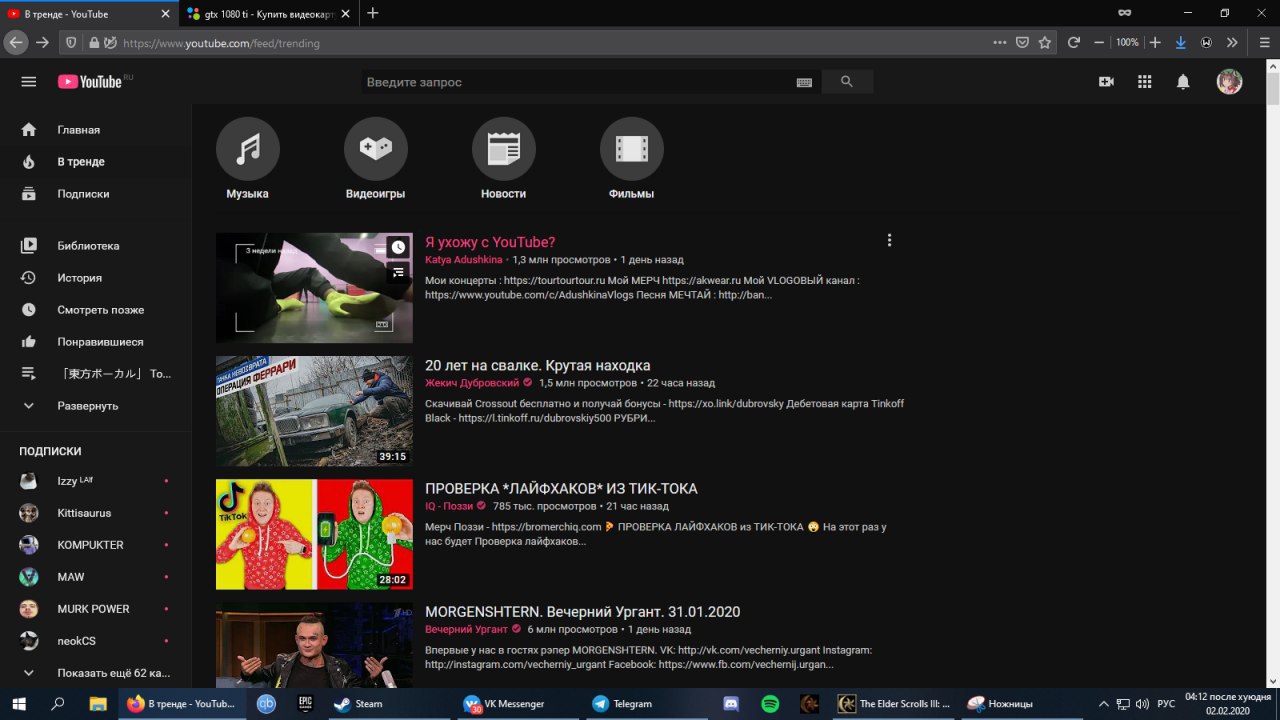Open the on-screen keyboard in search box

coord(804,82)
